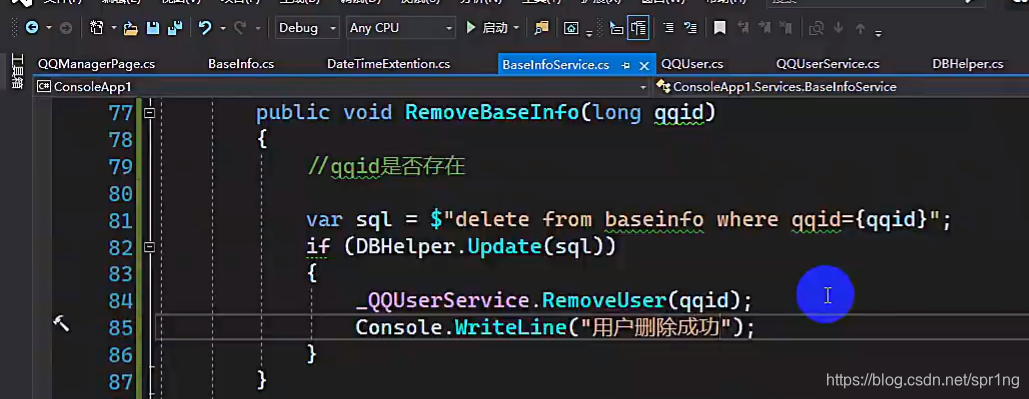Open the 工具箱 toolbox side panel
The height and width of the screenshot is (399, 1029).
point(18,72)
